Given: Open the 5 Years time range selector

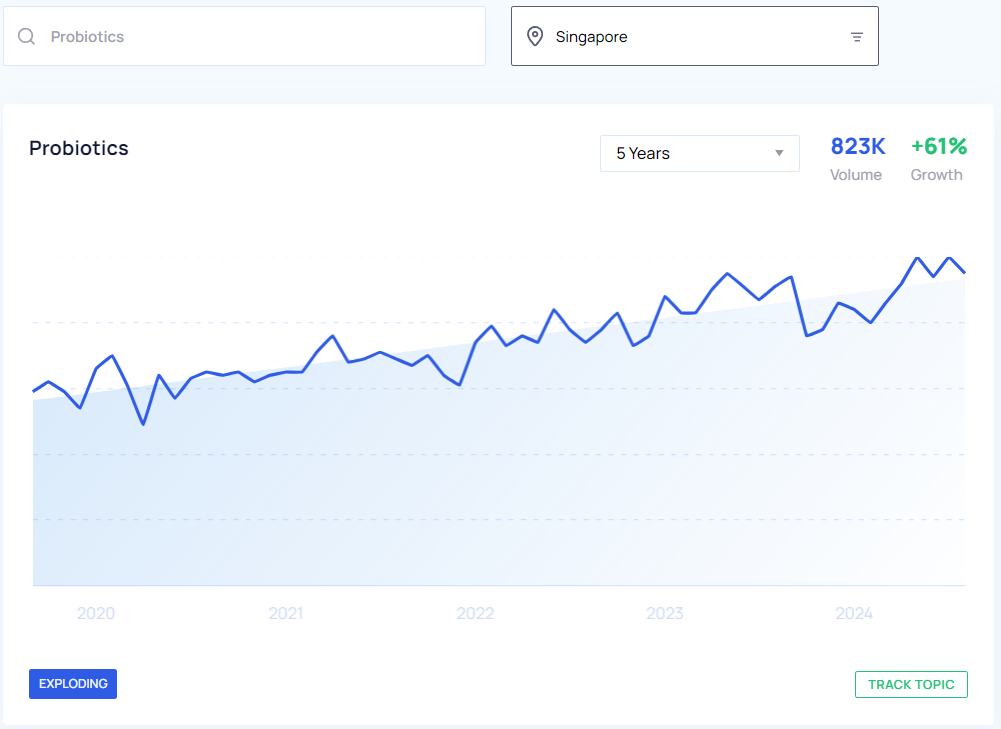Looking at the screenshot, I should 698,154.
